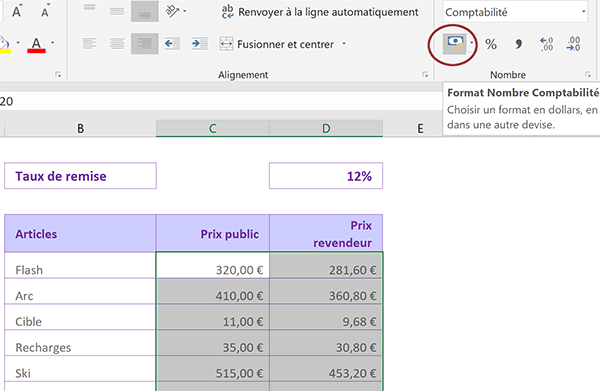Align text to middle of cell

point(117,11)
